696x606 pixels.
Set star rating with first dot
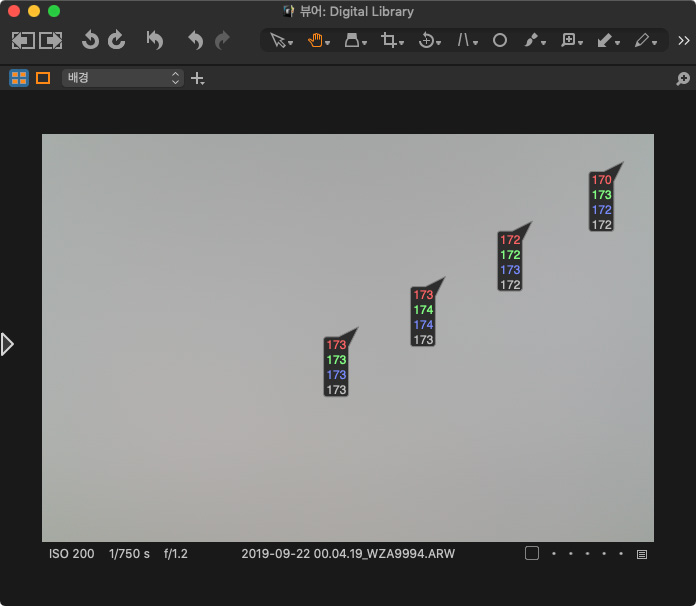(x=553, y=553)
